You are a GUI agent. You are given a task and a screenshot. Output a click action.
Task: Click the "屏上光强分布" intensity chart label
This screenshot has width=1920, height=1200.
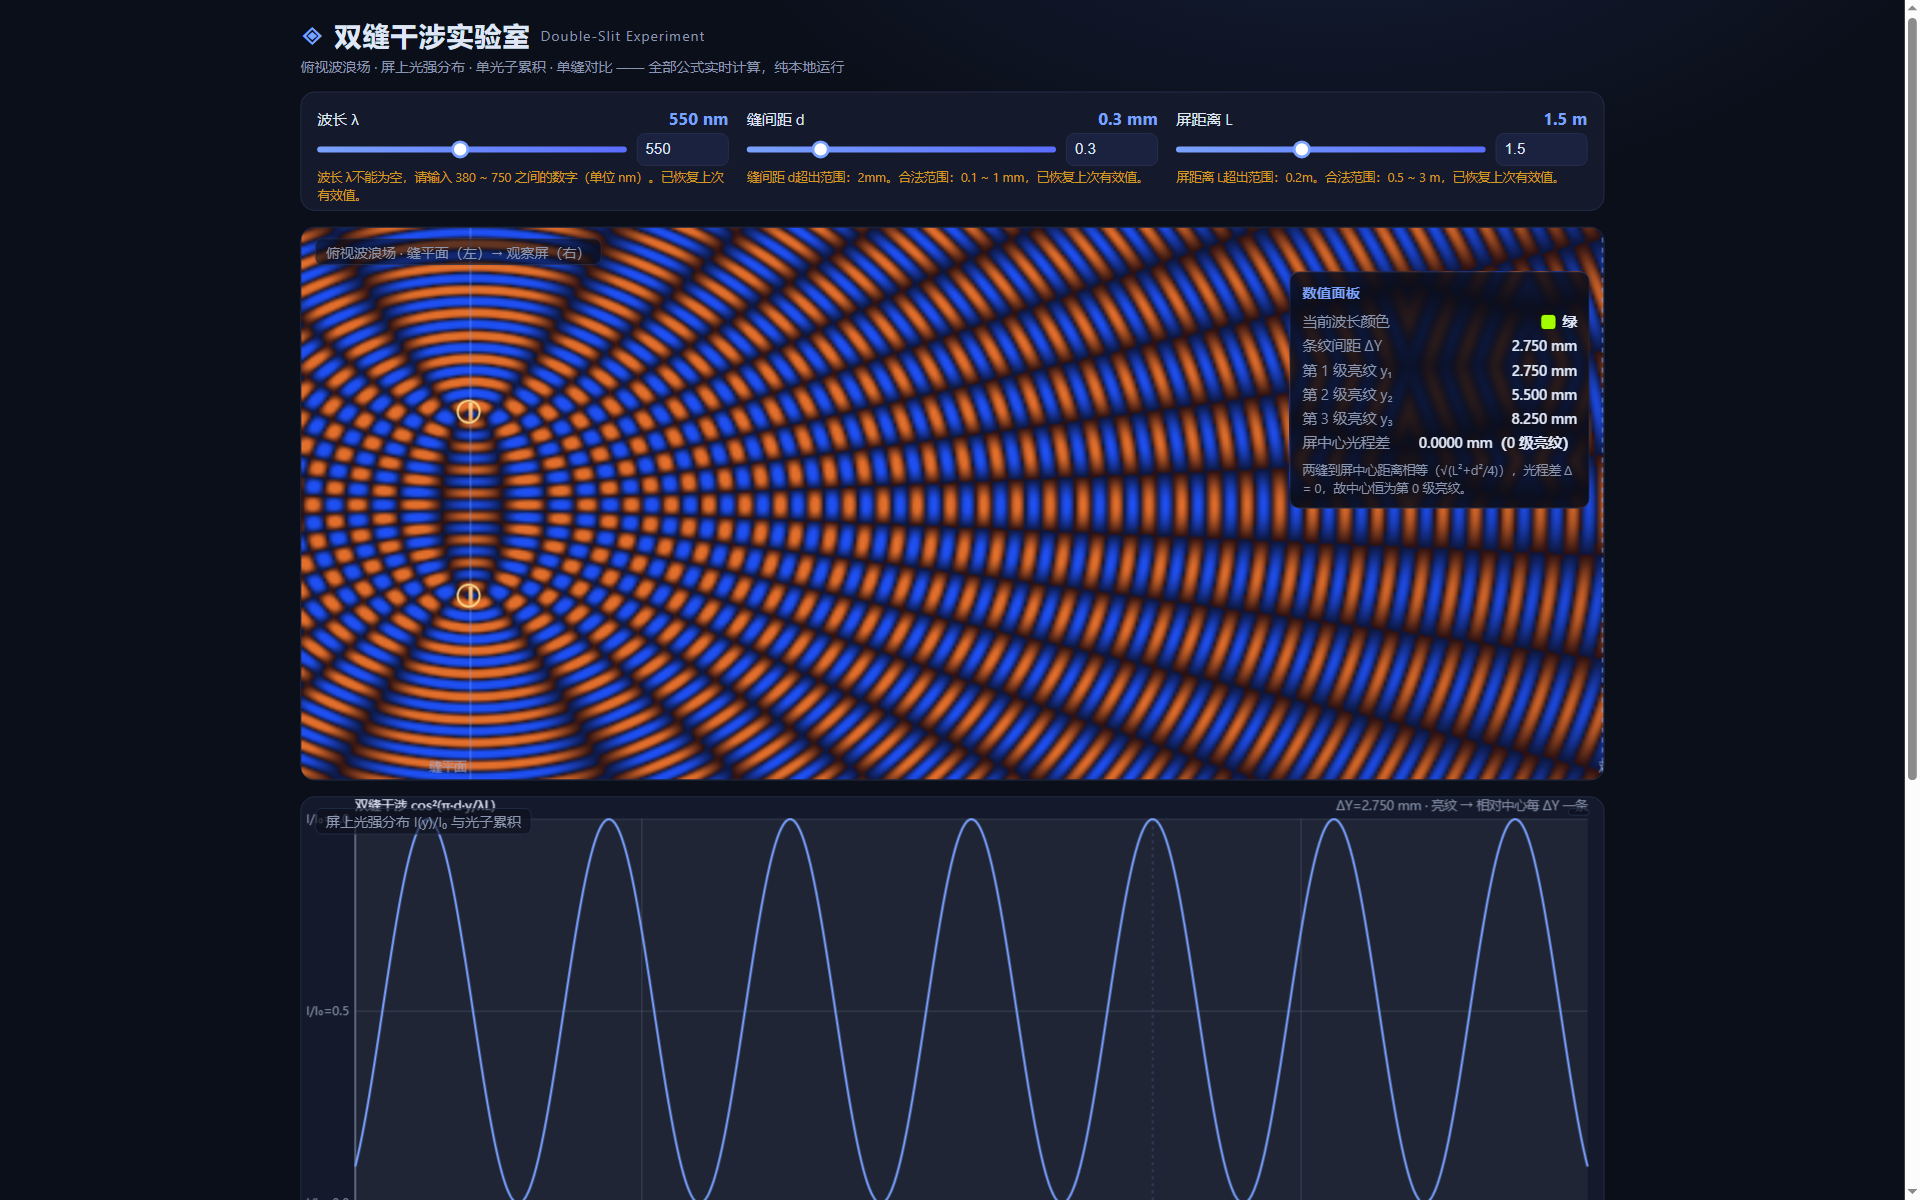[x=423, y=822]
